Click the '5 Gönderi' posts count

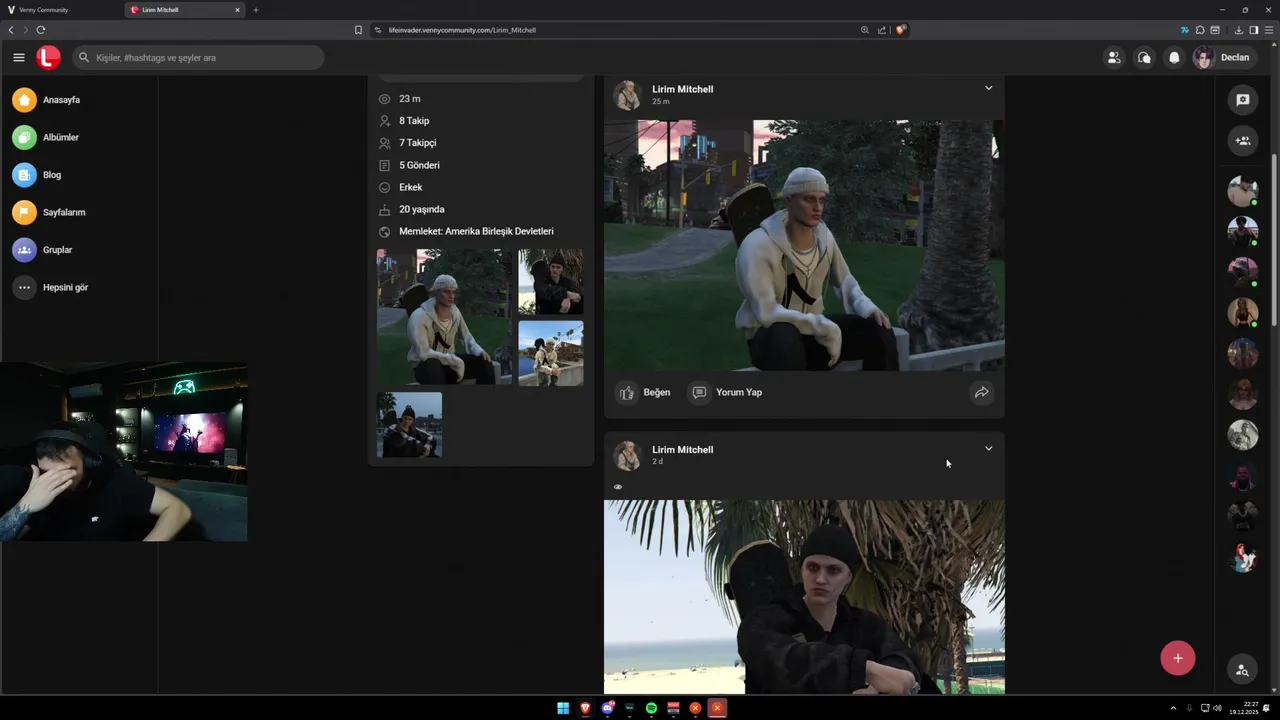[x=419, y=165]
